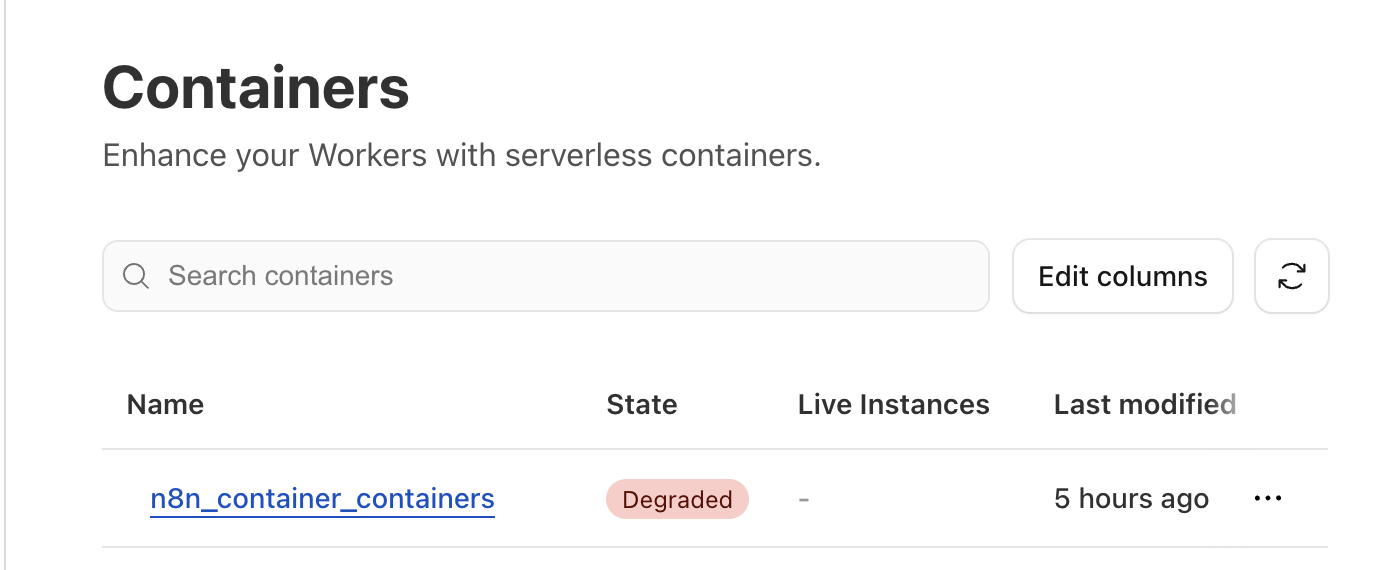Image resolution: width=1386 pixels, height=570 pixels.
Task: Sort by the Name column header
Action: tap(165, 404)
